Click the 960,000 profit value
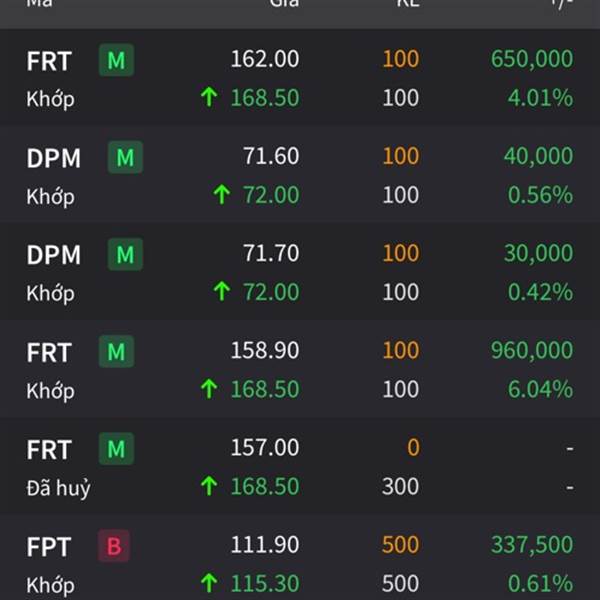 point(532,350)
